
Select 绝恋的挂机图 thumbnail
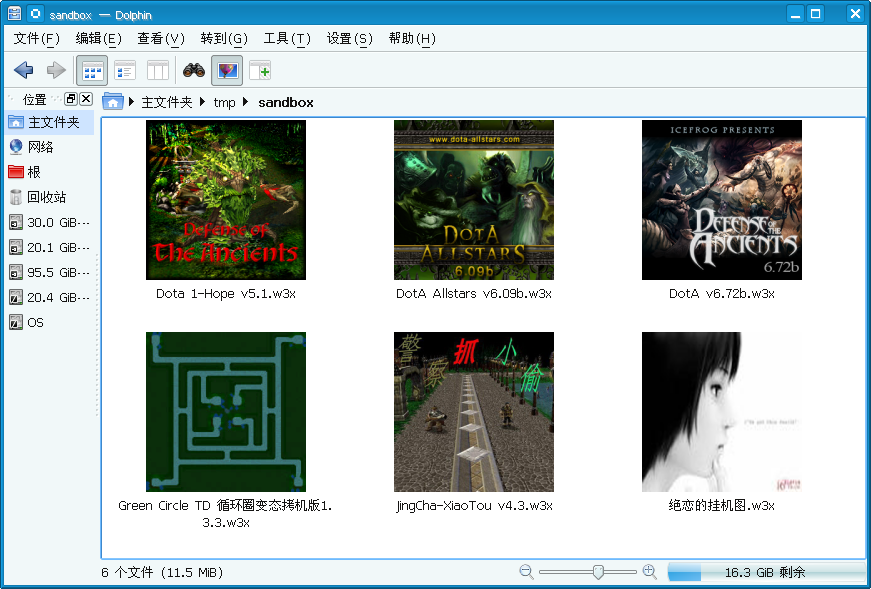(722, 412)
